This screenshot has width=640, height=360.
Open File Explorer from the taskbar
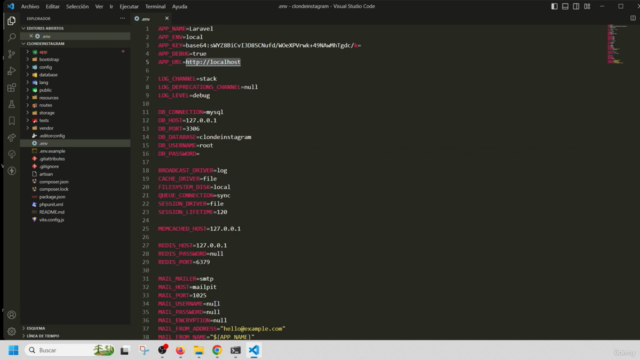(x=199, y=350)
